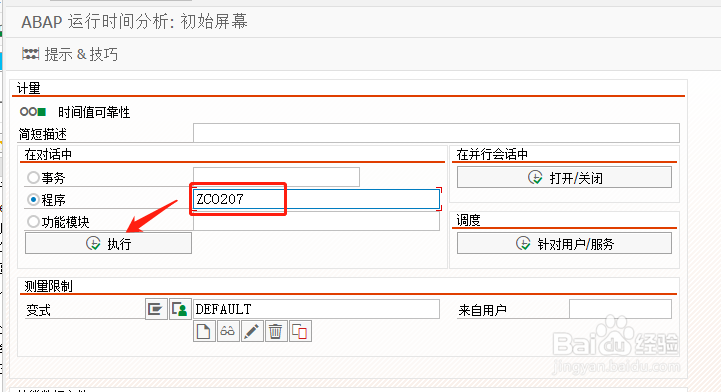Display variant using the glasses icon
721x392 pixels.
[228, 331]
